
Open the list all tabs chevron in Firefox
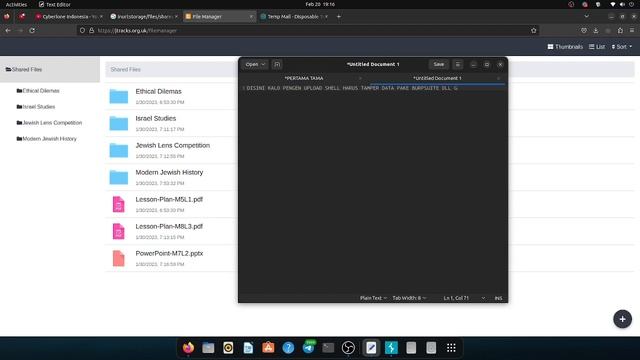(587, 17)
